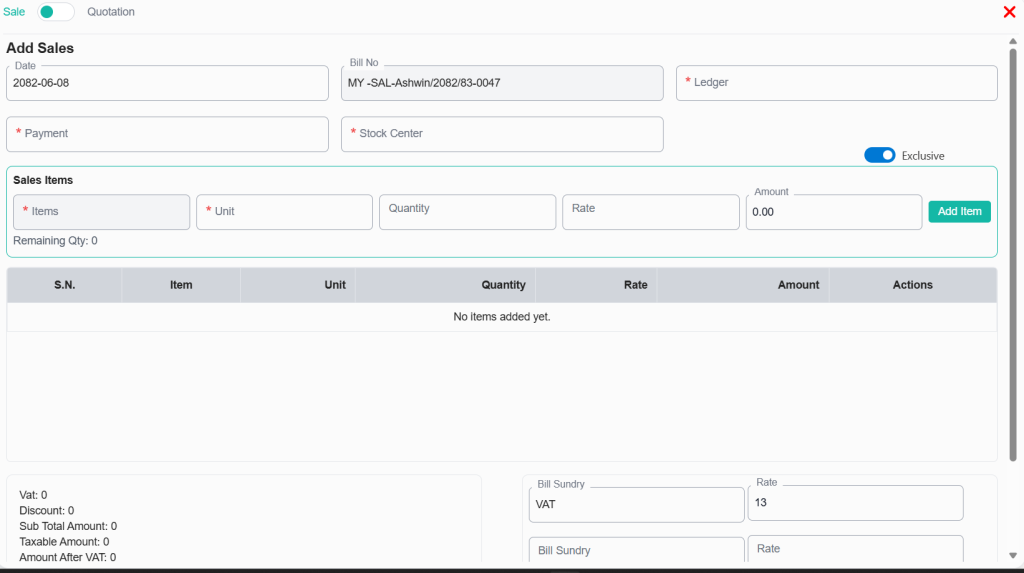This screenshot has height=573, width=1024.
Task: Click the Bill No field
Action: (502, 84)
